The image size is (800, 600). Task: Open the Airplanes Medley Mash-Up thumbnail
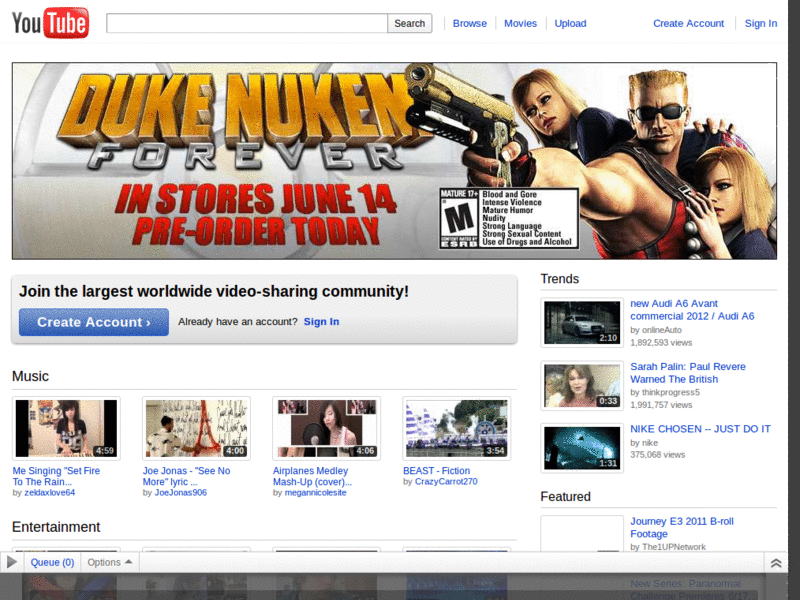[327, 429]
